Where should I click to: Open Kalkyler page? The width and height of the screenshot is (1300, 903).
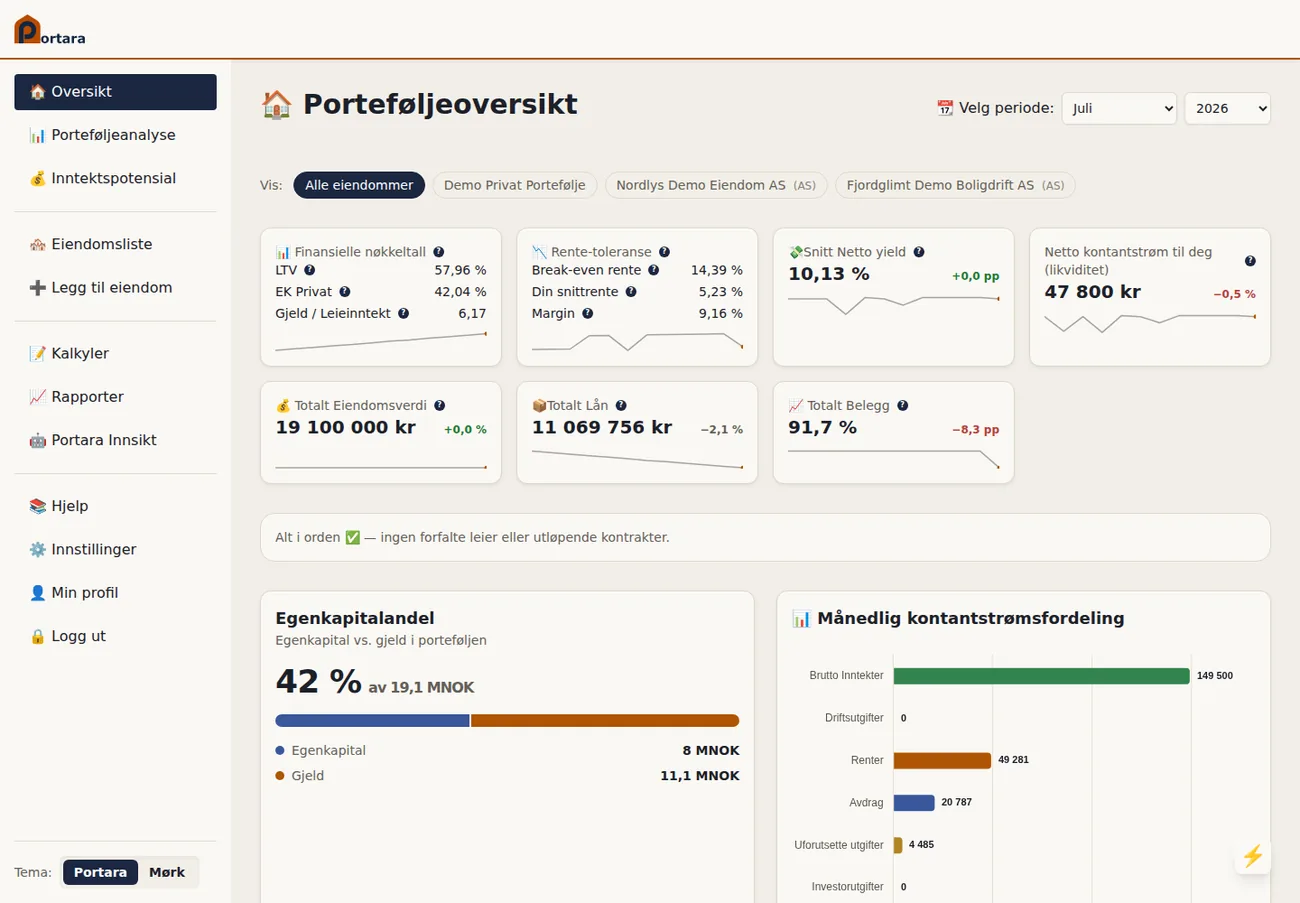click(x=115, y=353)
